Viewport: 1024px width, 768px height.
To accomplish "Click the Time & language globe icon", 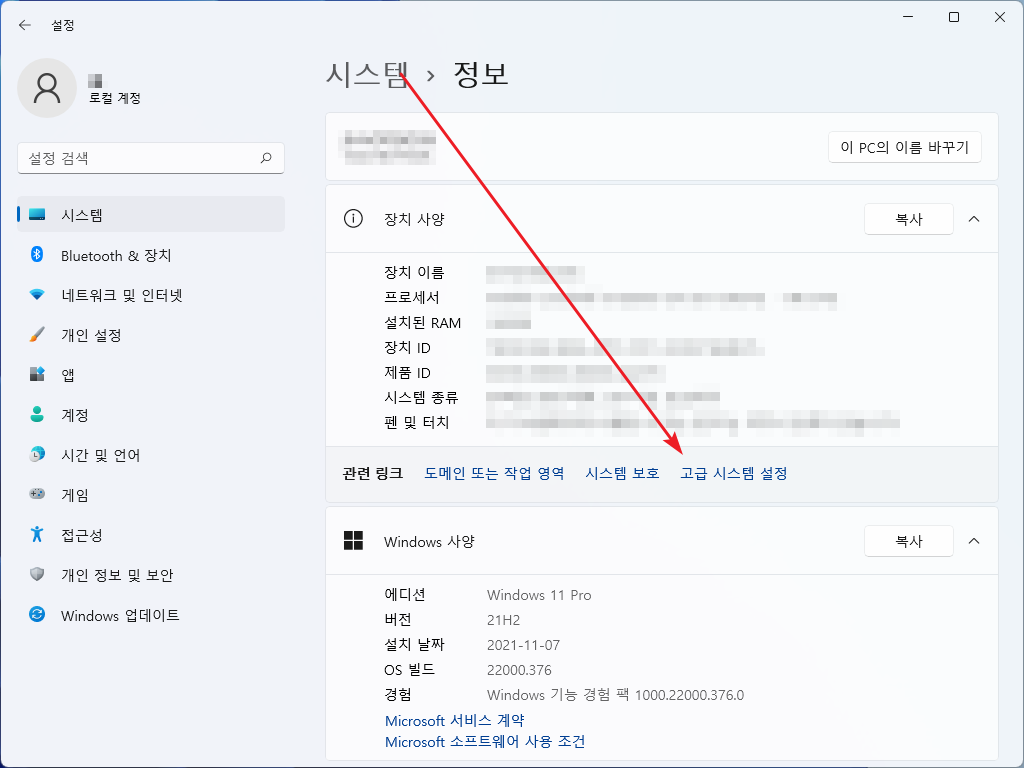I will pos(37,454).
